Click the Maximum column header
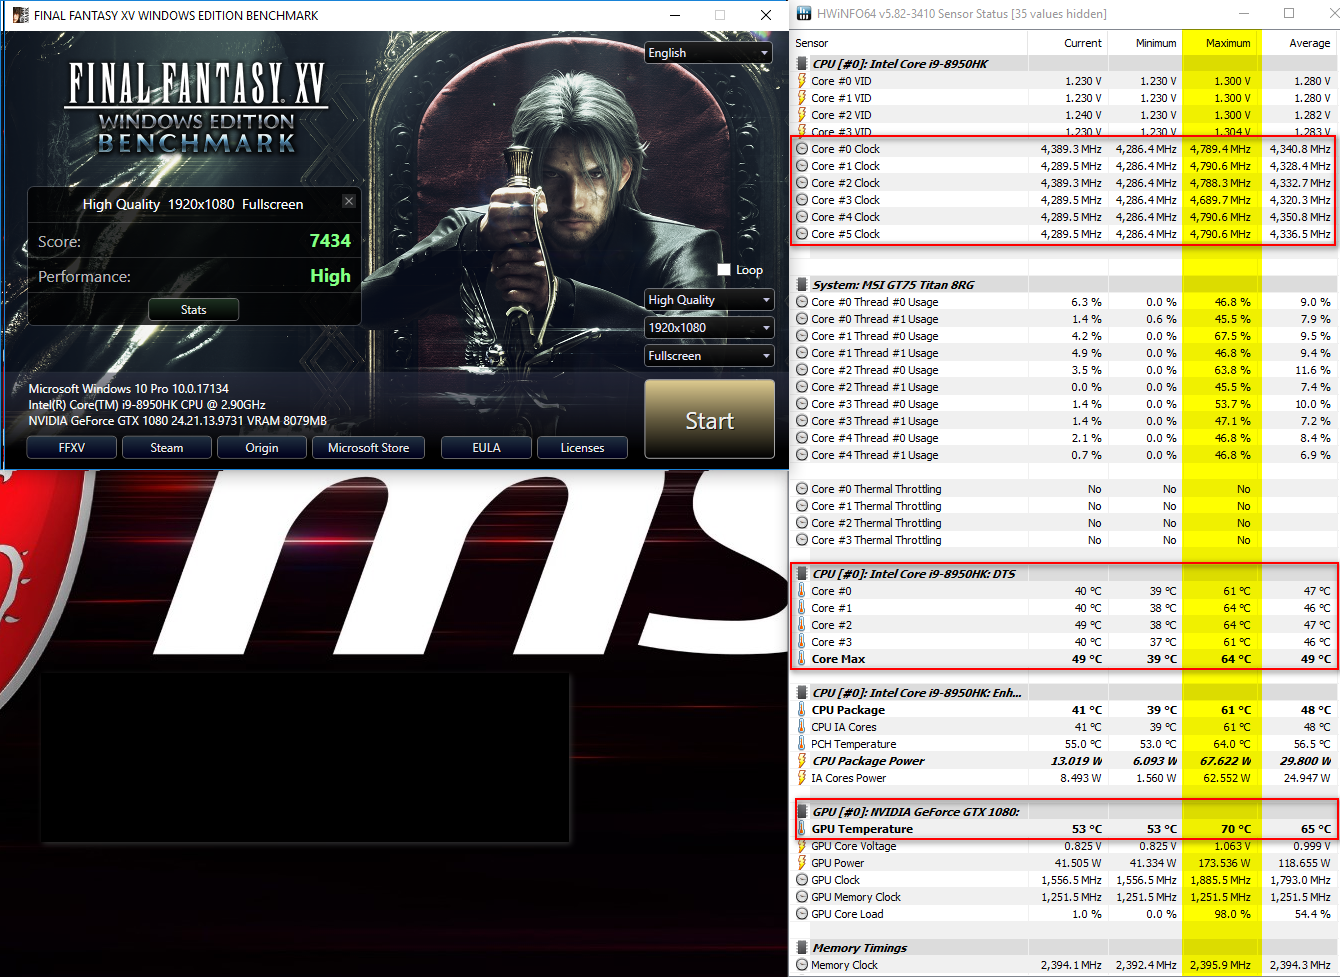This screenshot has width=1340, height=977. tap(1221, 43)
